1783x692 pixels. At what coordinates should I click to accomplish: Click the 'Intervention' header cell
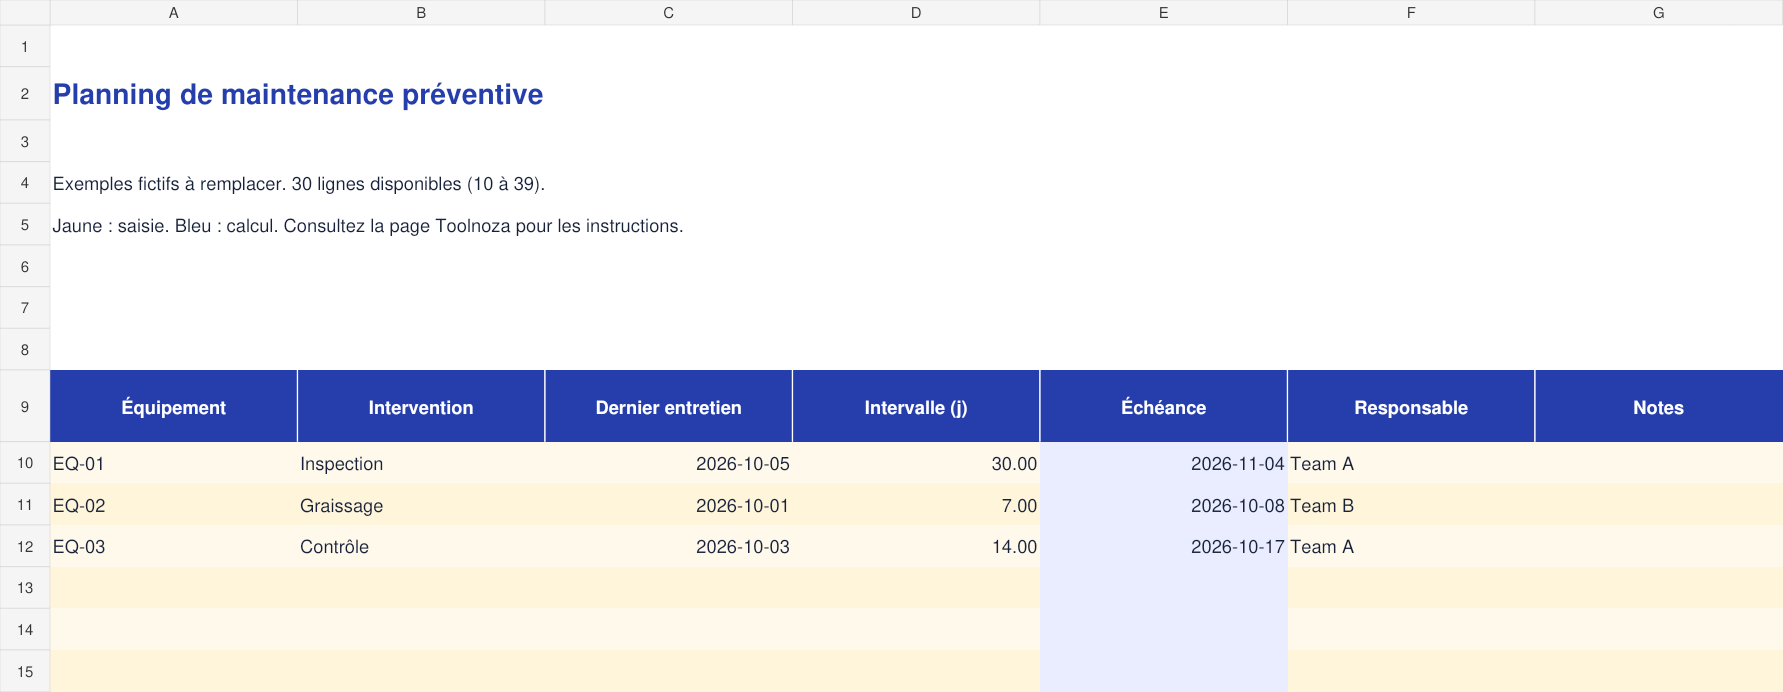coord(421,407)
